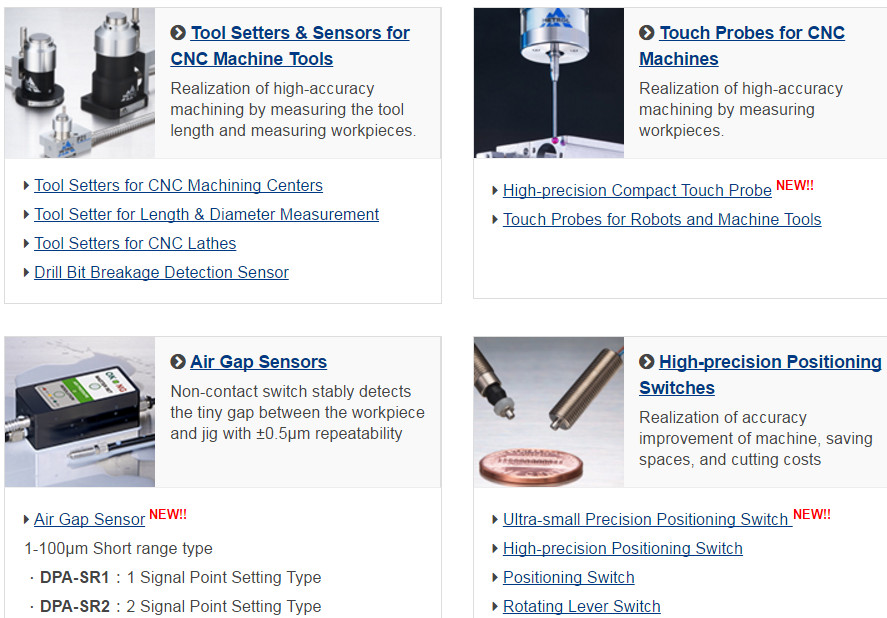Open the Air Gap Sensor list link
Screen dimensions: 887x618
(89, 519)
